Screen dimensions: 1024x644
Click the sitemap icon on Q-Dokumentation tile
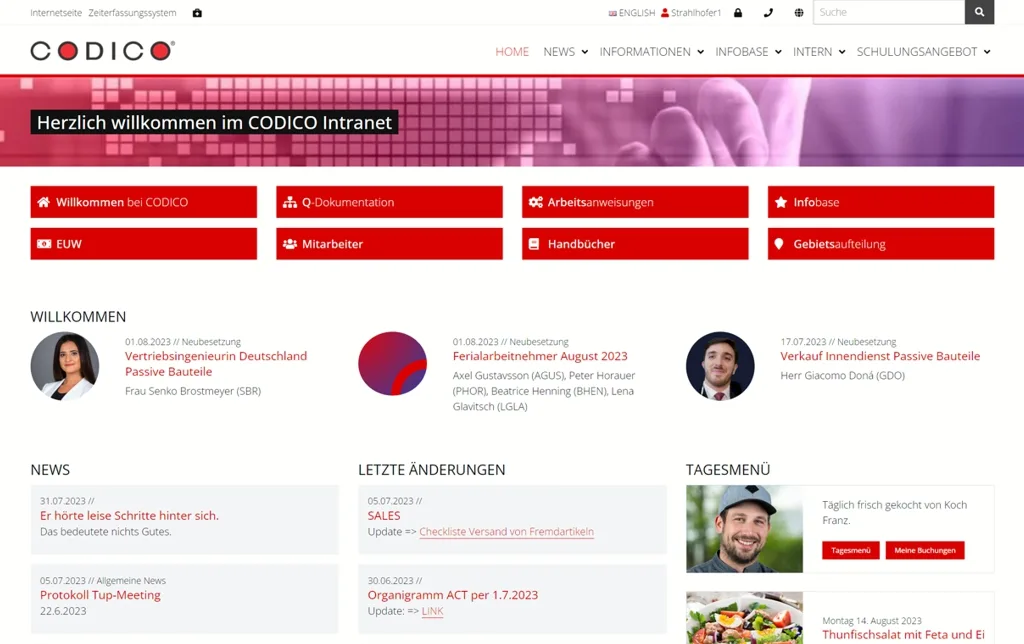click(x=289, y=202)
